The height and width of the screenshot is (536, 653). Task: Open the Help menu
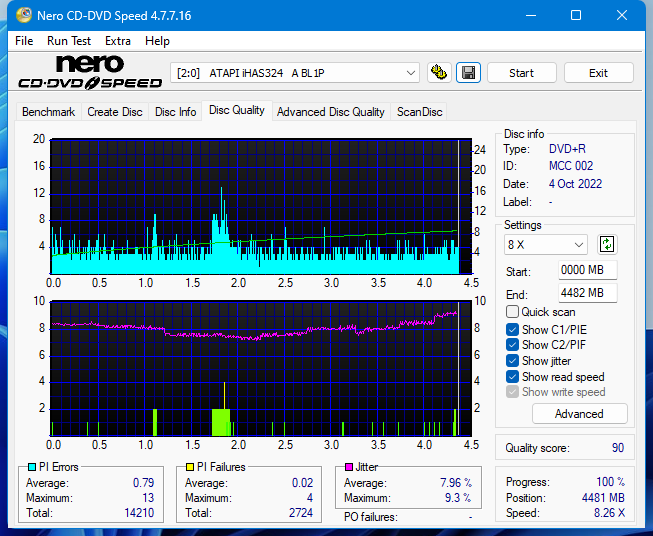[157, 41]
